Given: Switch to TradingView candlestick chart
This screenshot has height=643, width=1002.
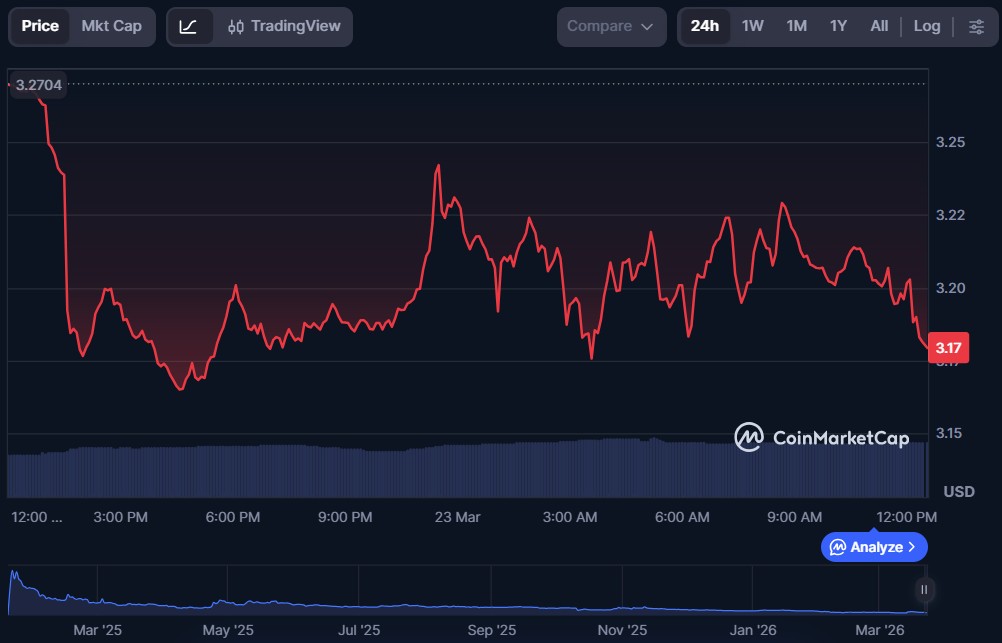Looking at the screenshot, I should click(x=284, y=27).
